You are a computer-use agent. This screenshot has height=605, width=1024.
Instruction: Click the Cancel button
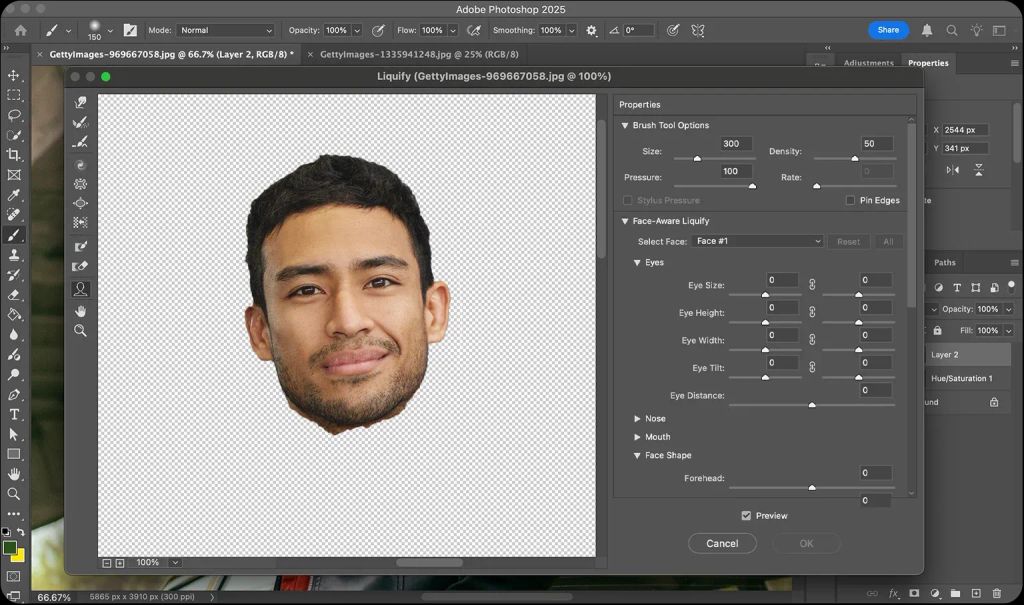click(x=722, y=543)
